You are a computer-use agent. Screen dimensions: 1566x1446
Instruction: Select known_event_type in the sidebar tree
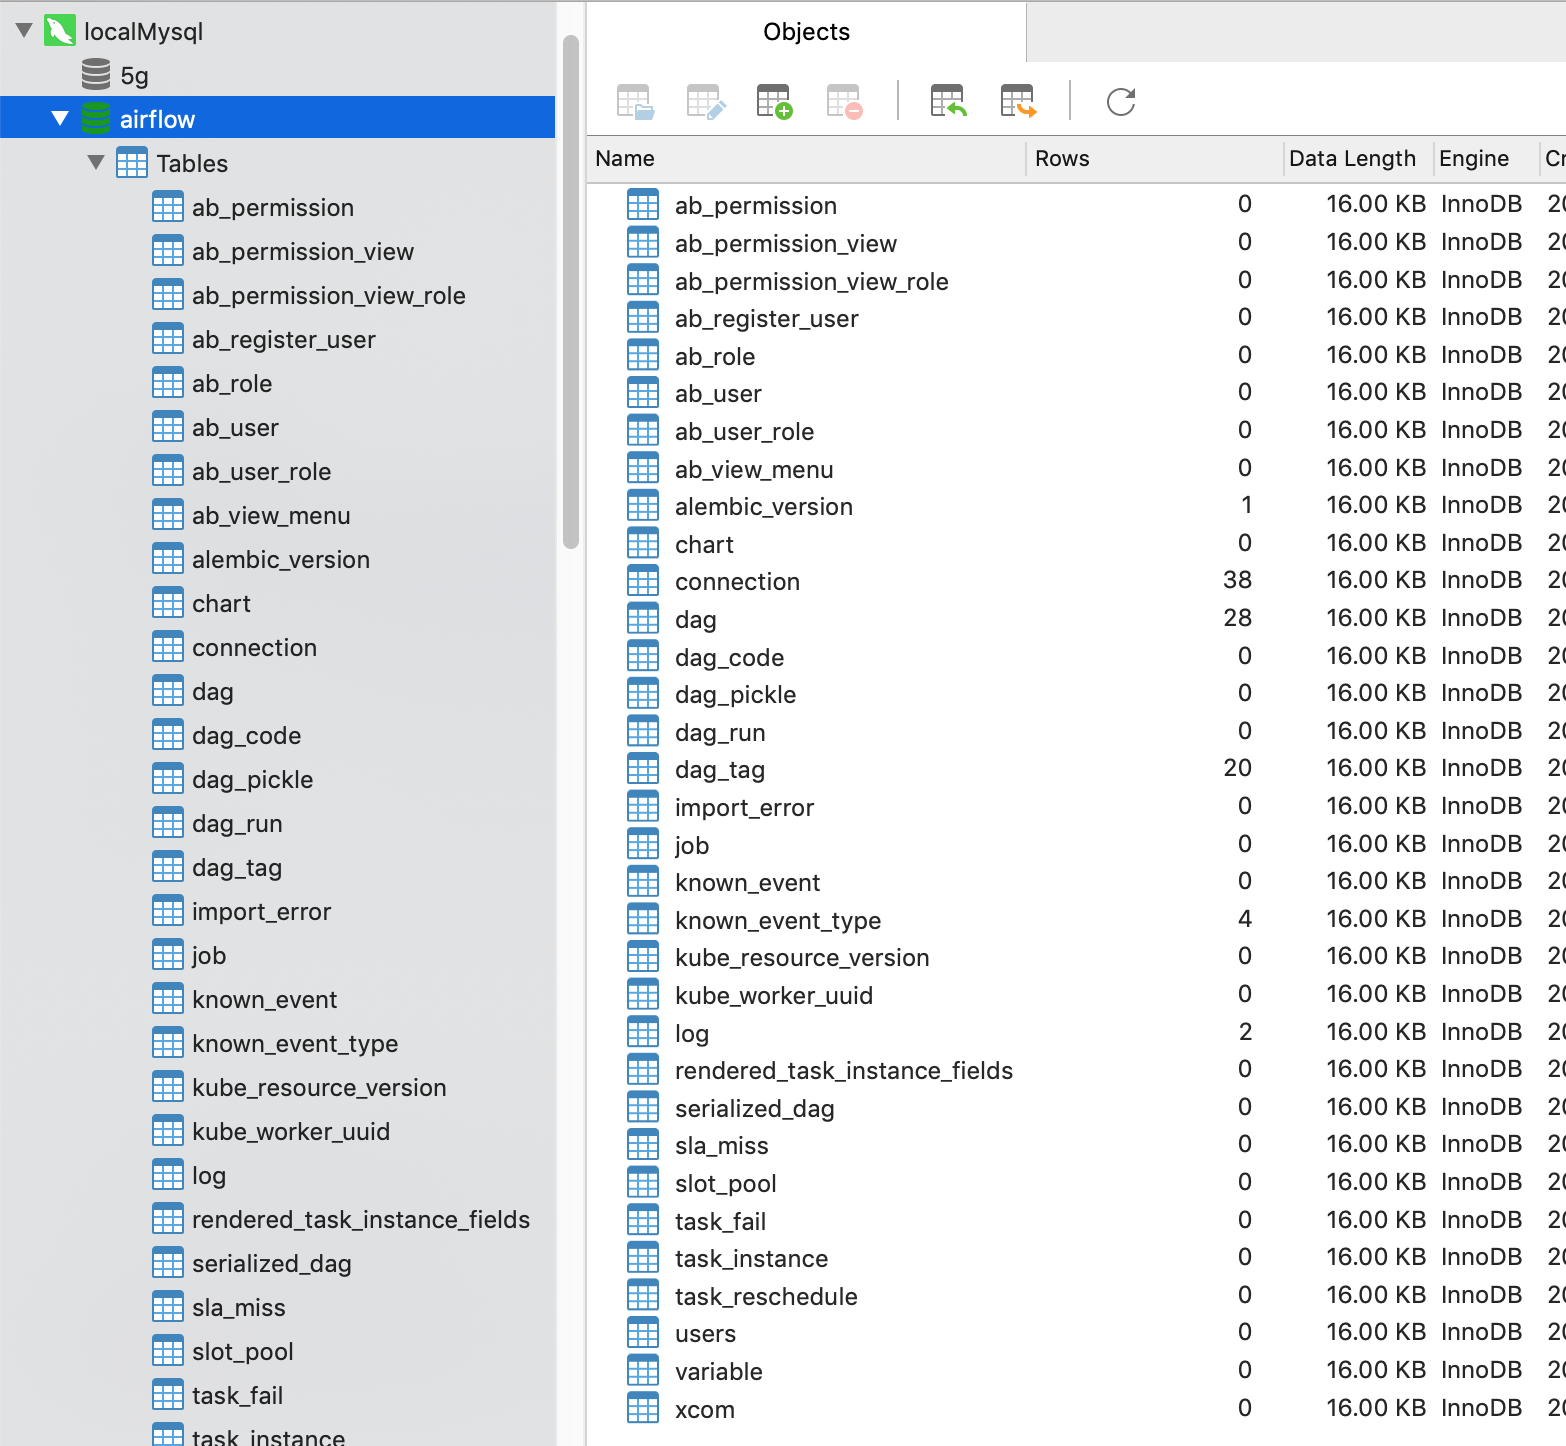point(295,1043)
